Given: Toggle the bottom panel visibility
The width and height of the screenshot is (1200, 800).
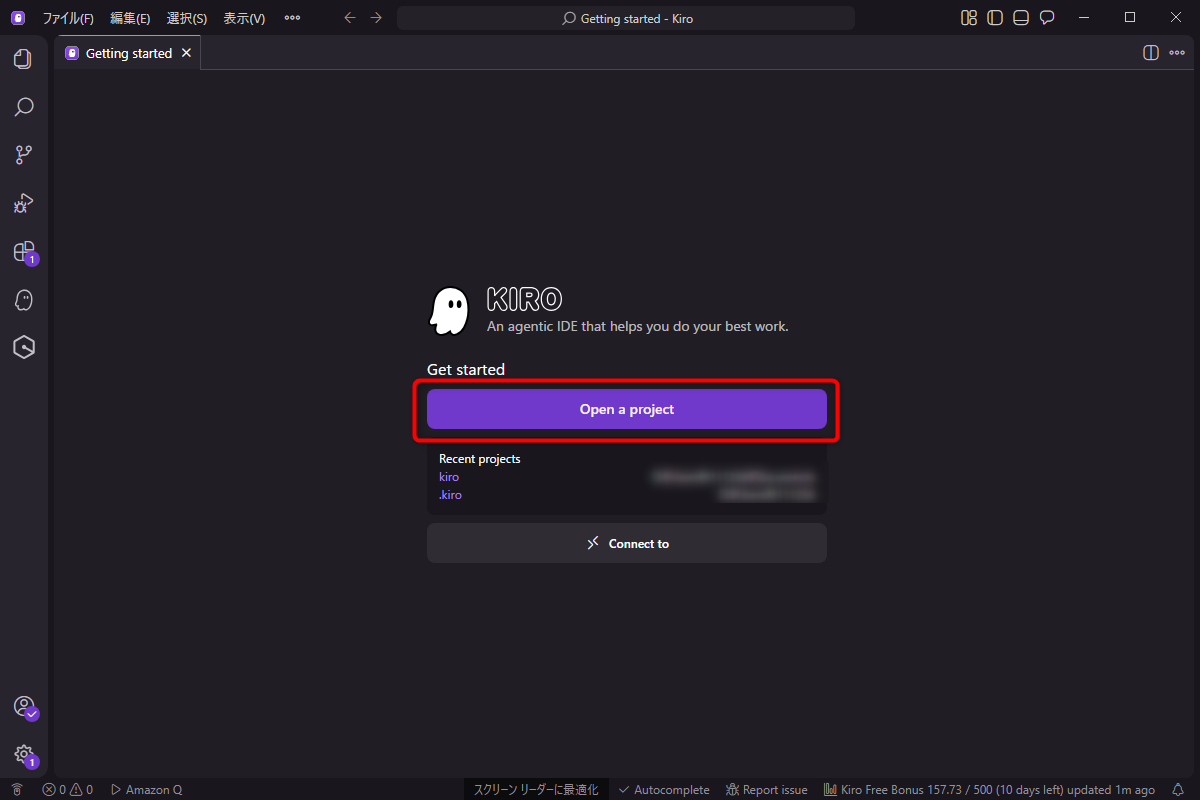Looking at the screenshot, I should [x=1021, y=18].
